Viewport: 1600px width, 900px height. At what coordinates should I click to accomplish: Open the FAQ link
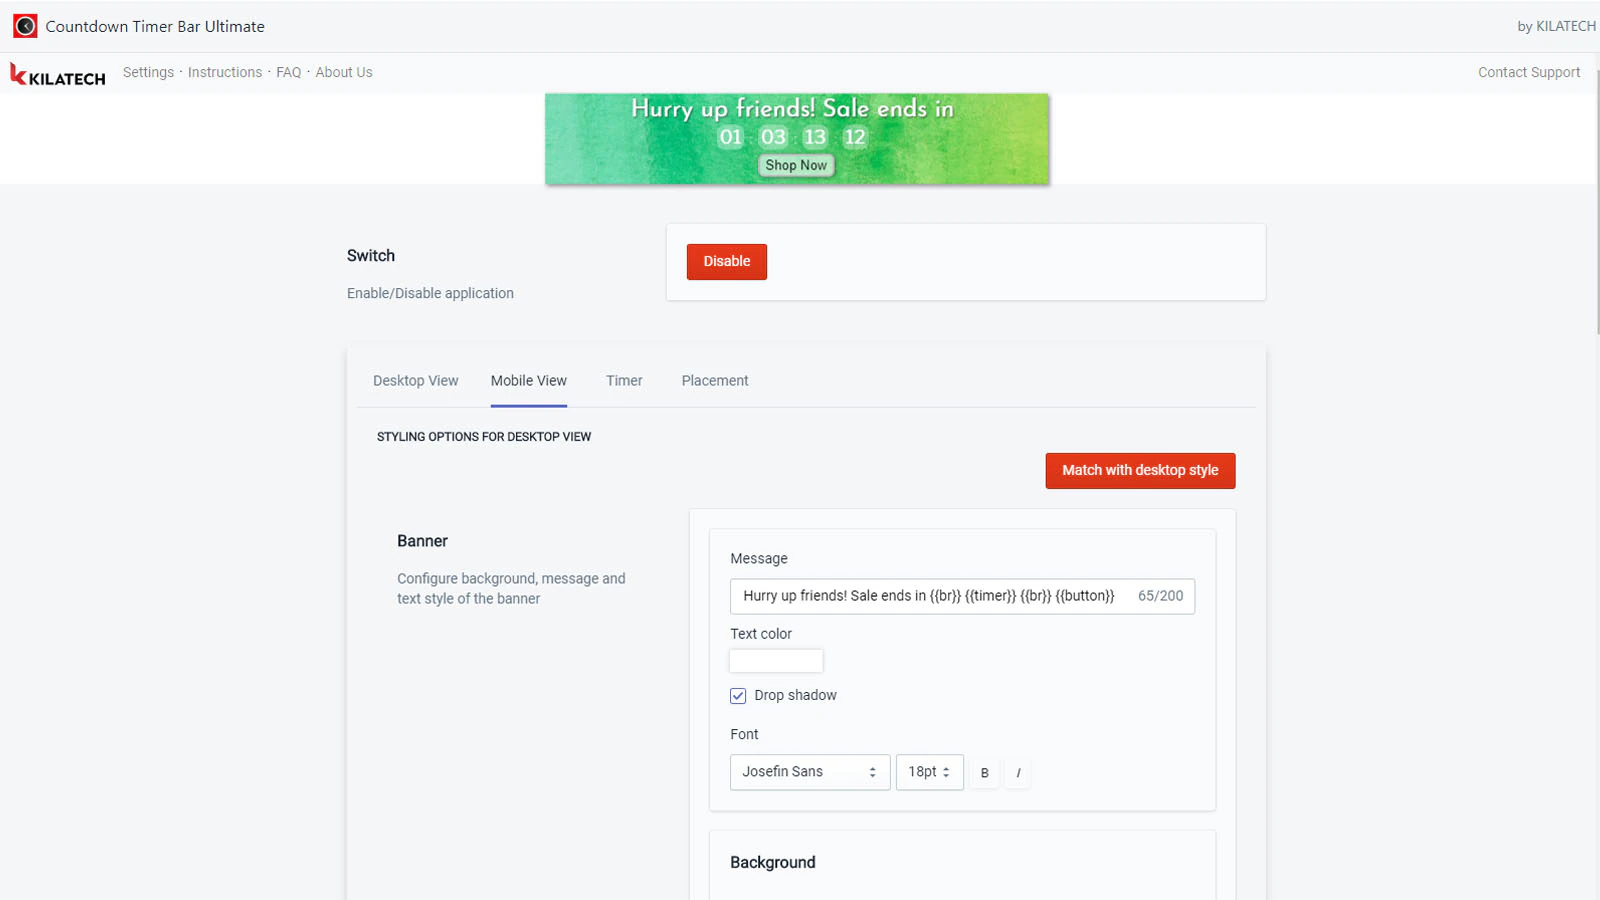coord(289,72)
